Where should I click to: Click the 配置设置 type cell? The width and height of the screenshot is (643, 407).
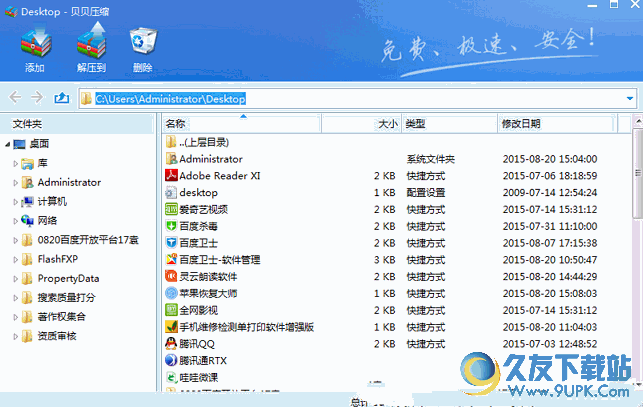pyautogui.click(x=426, y=192)
